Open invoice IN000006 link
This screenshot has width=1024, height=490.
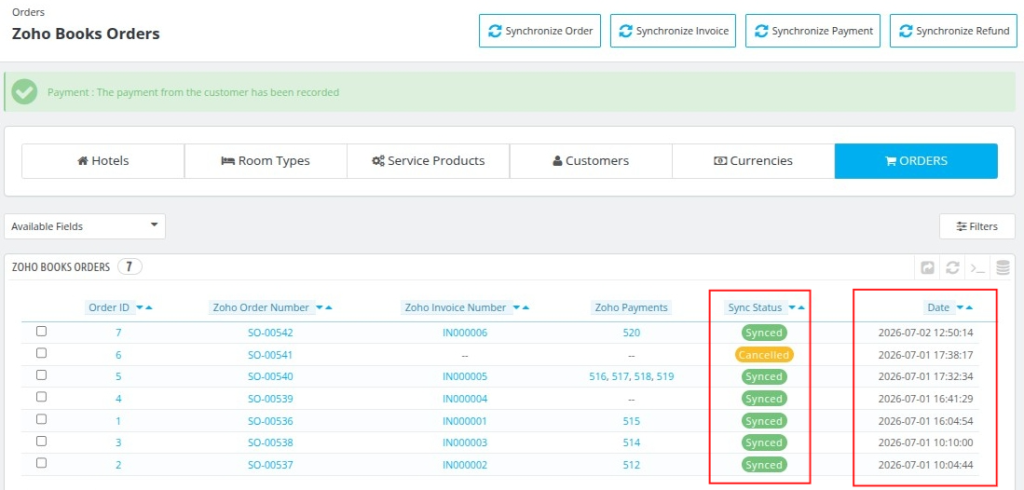(465, 333)
